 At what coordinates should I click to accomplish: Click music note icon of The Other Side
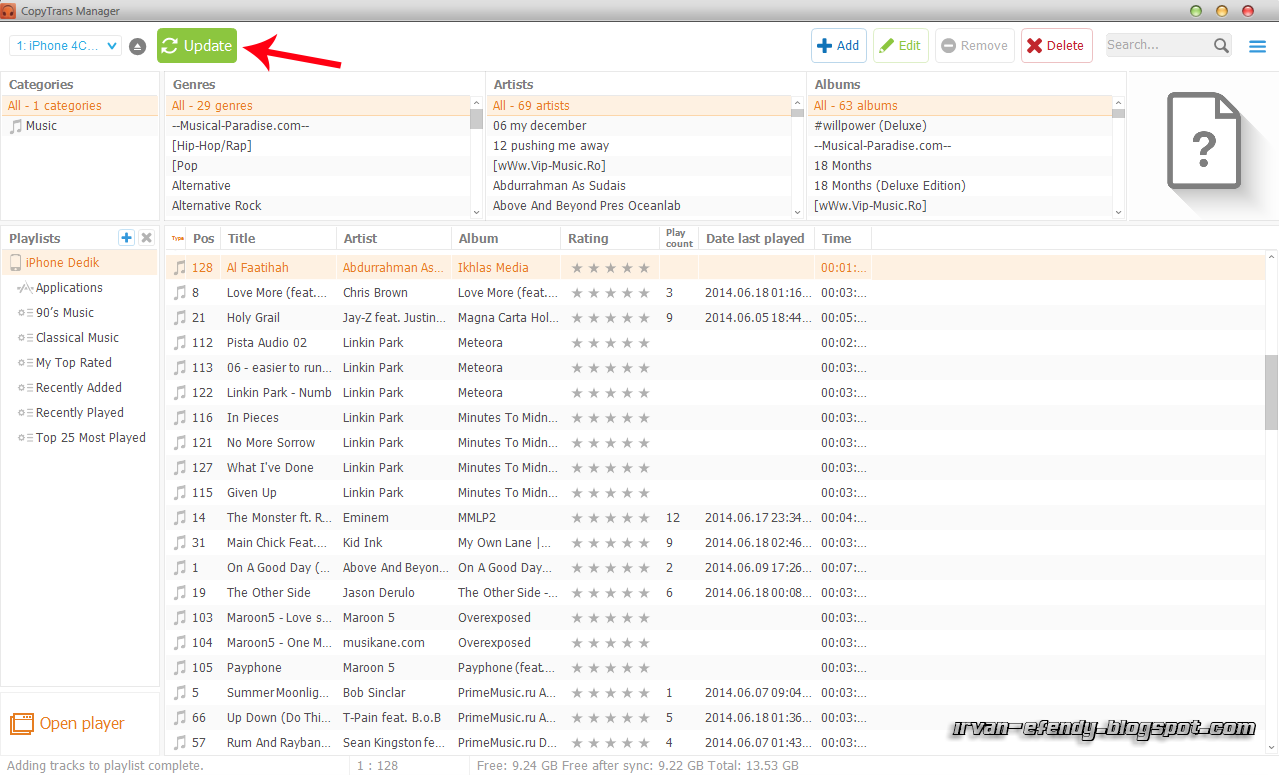click(x=180, y=593)
